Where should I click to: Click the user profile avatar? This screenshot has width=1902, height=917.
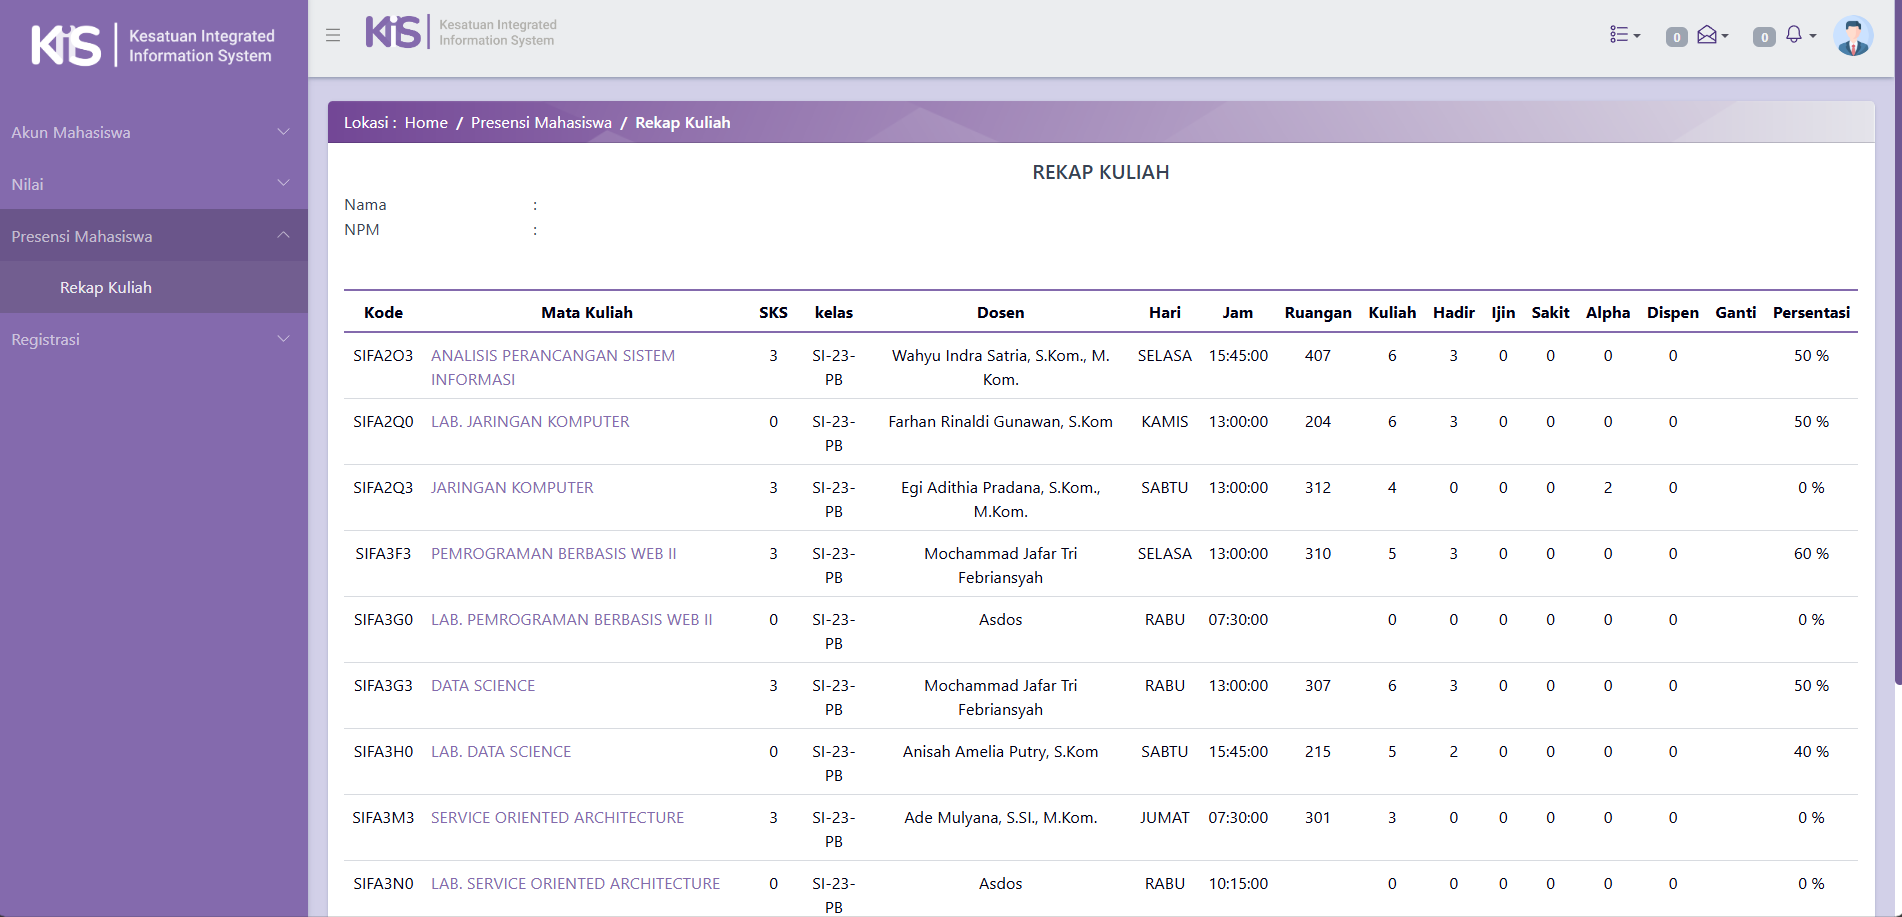coord(1852,36)
